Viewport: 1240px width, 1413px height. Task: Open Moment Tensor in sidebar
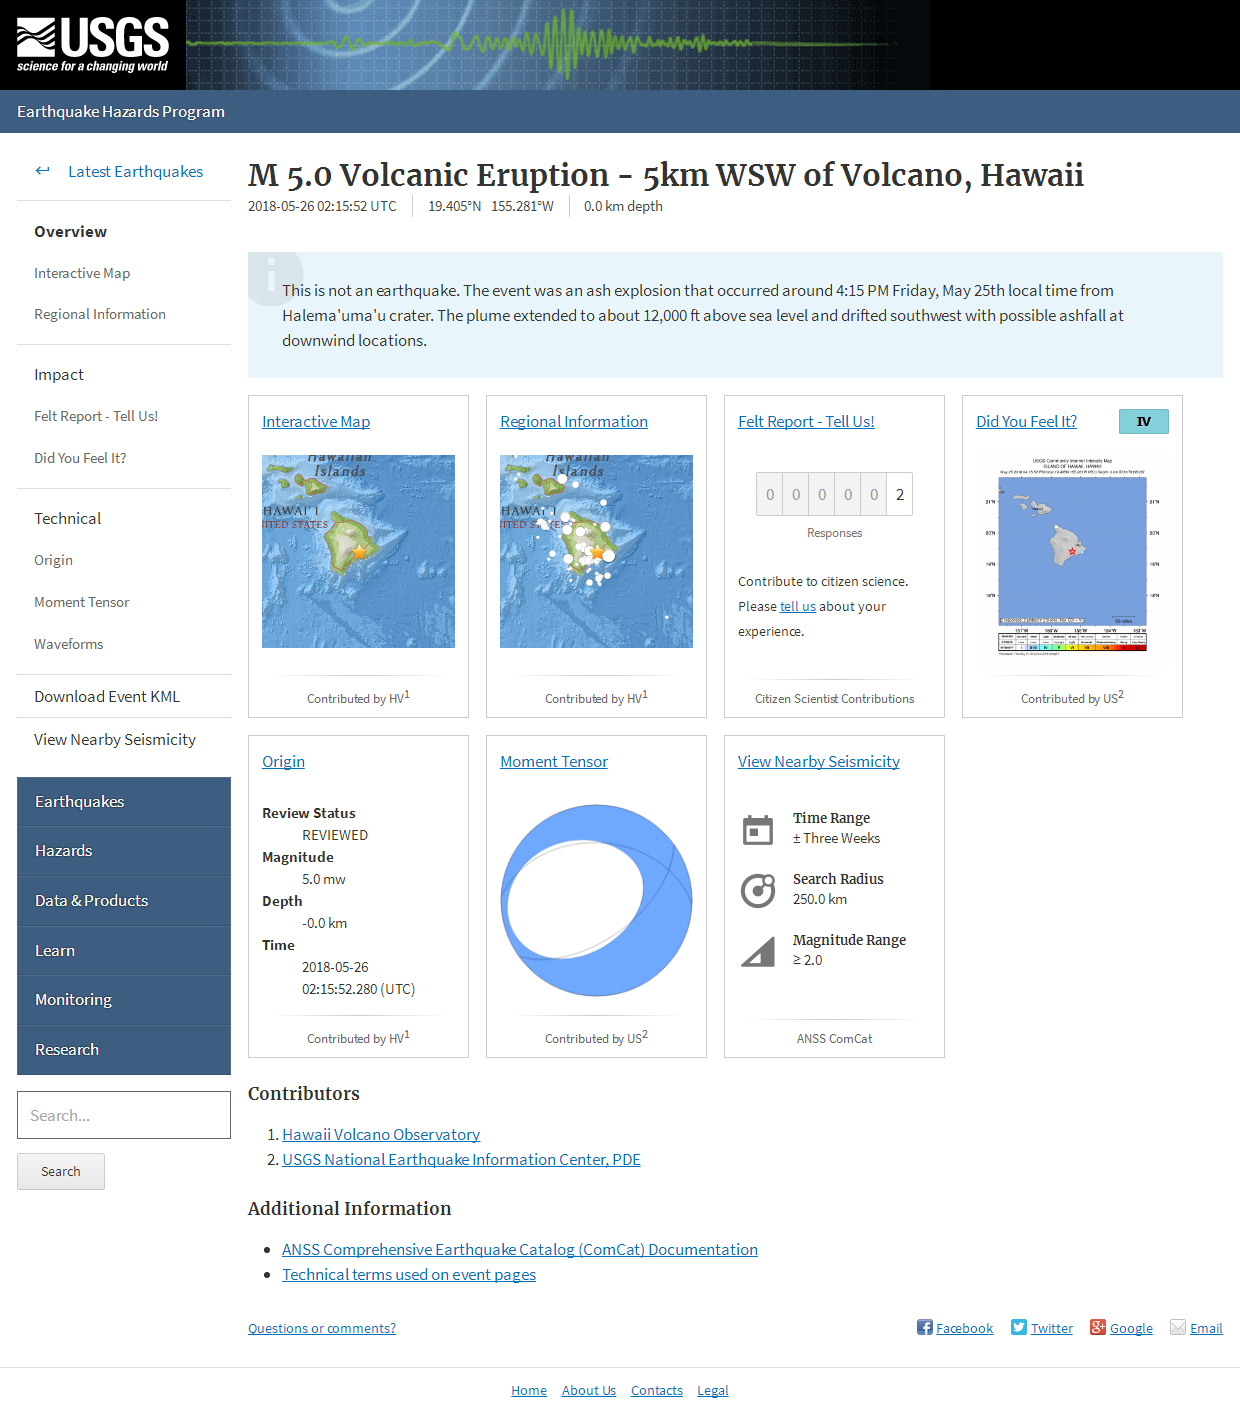(81, 602)
